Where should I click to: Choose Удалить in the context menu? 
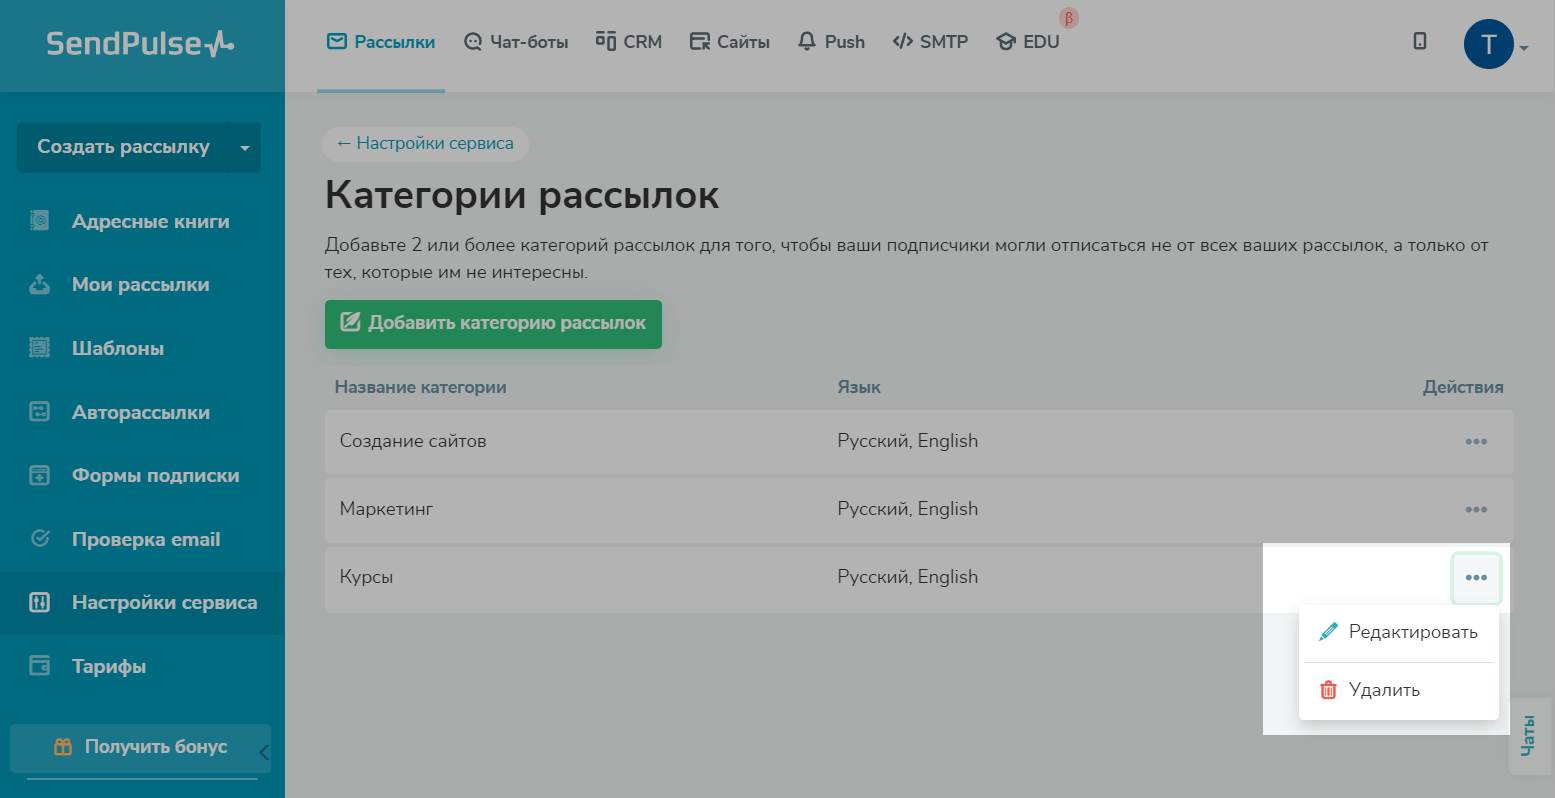coord(1383,690)
